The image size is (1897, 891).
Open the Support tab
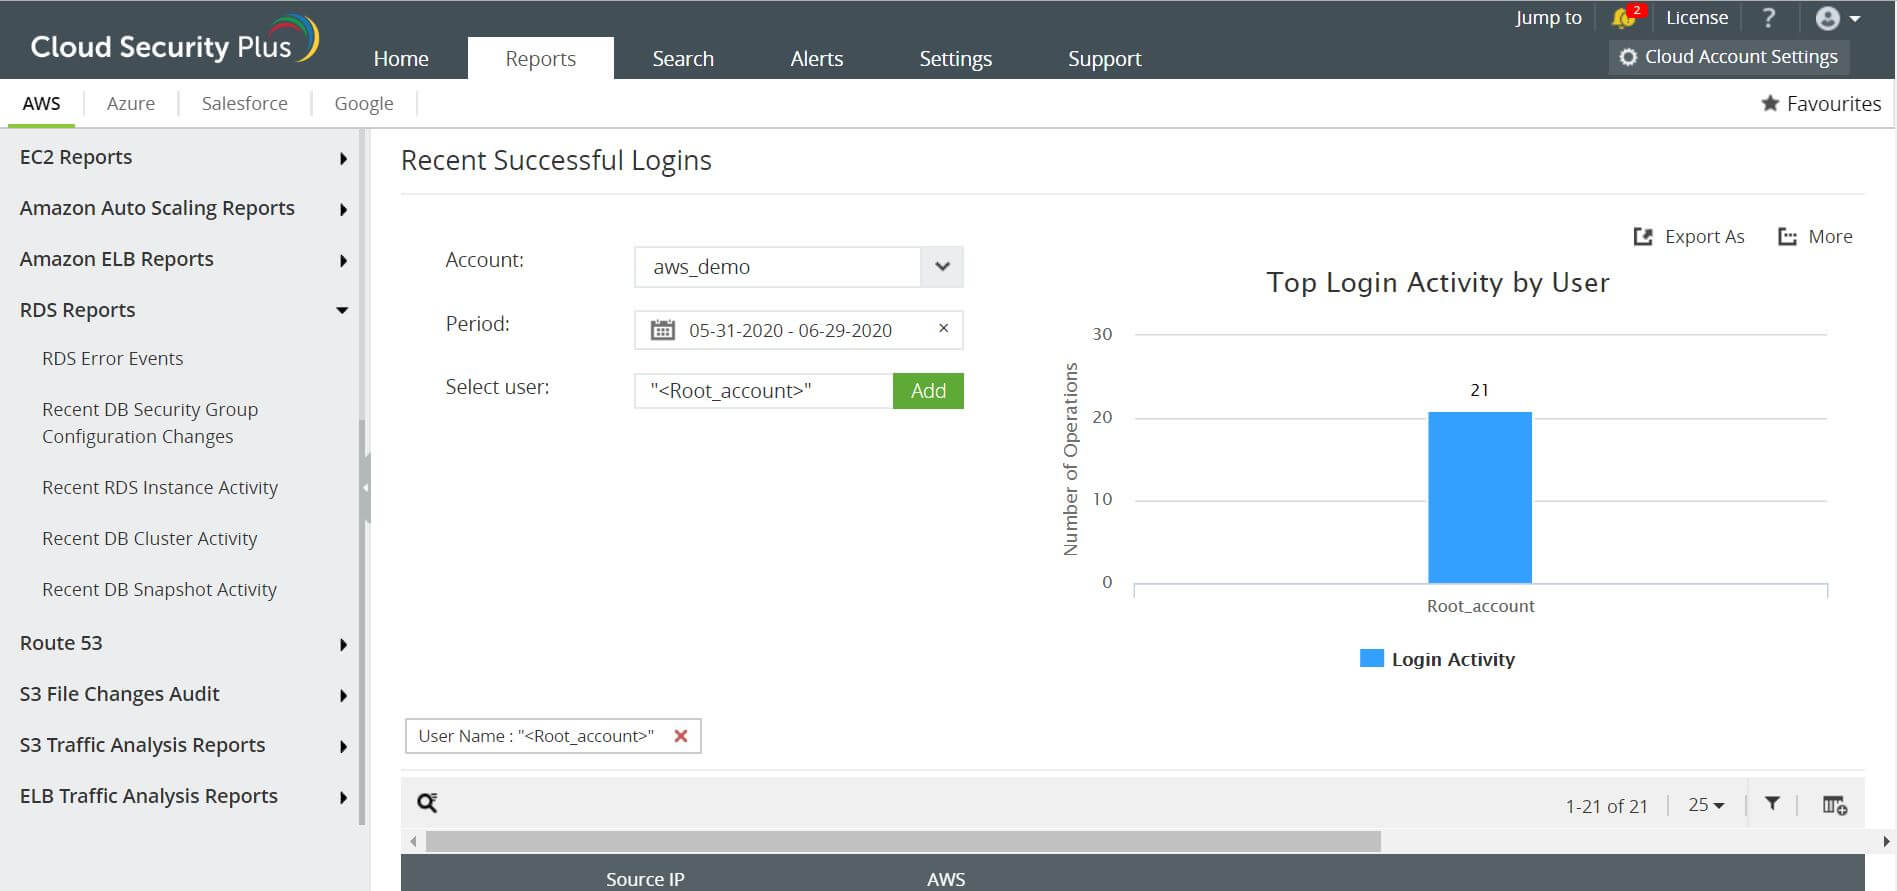click(1105, 58)
